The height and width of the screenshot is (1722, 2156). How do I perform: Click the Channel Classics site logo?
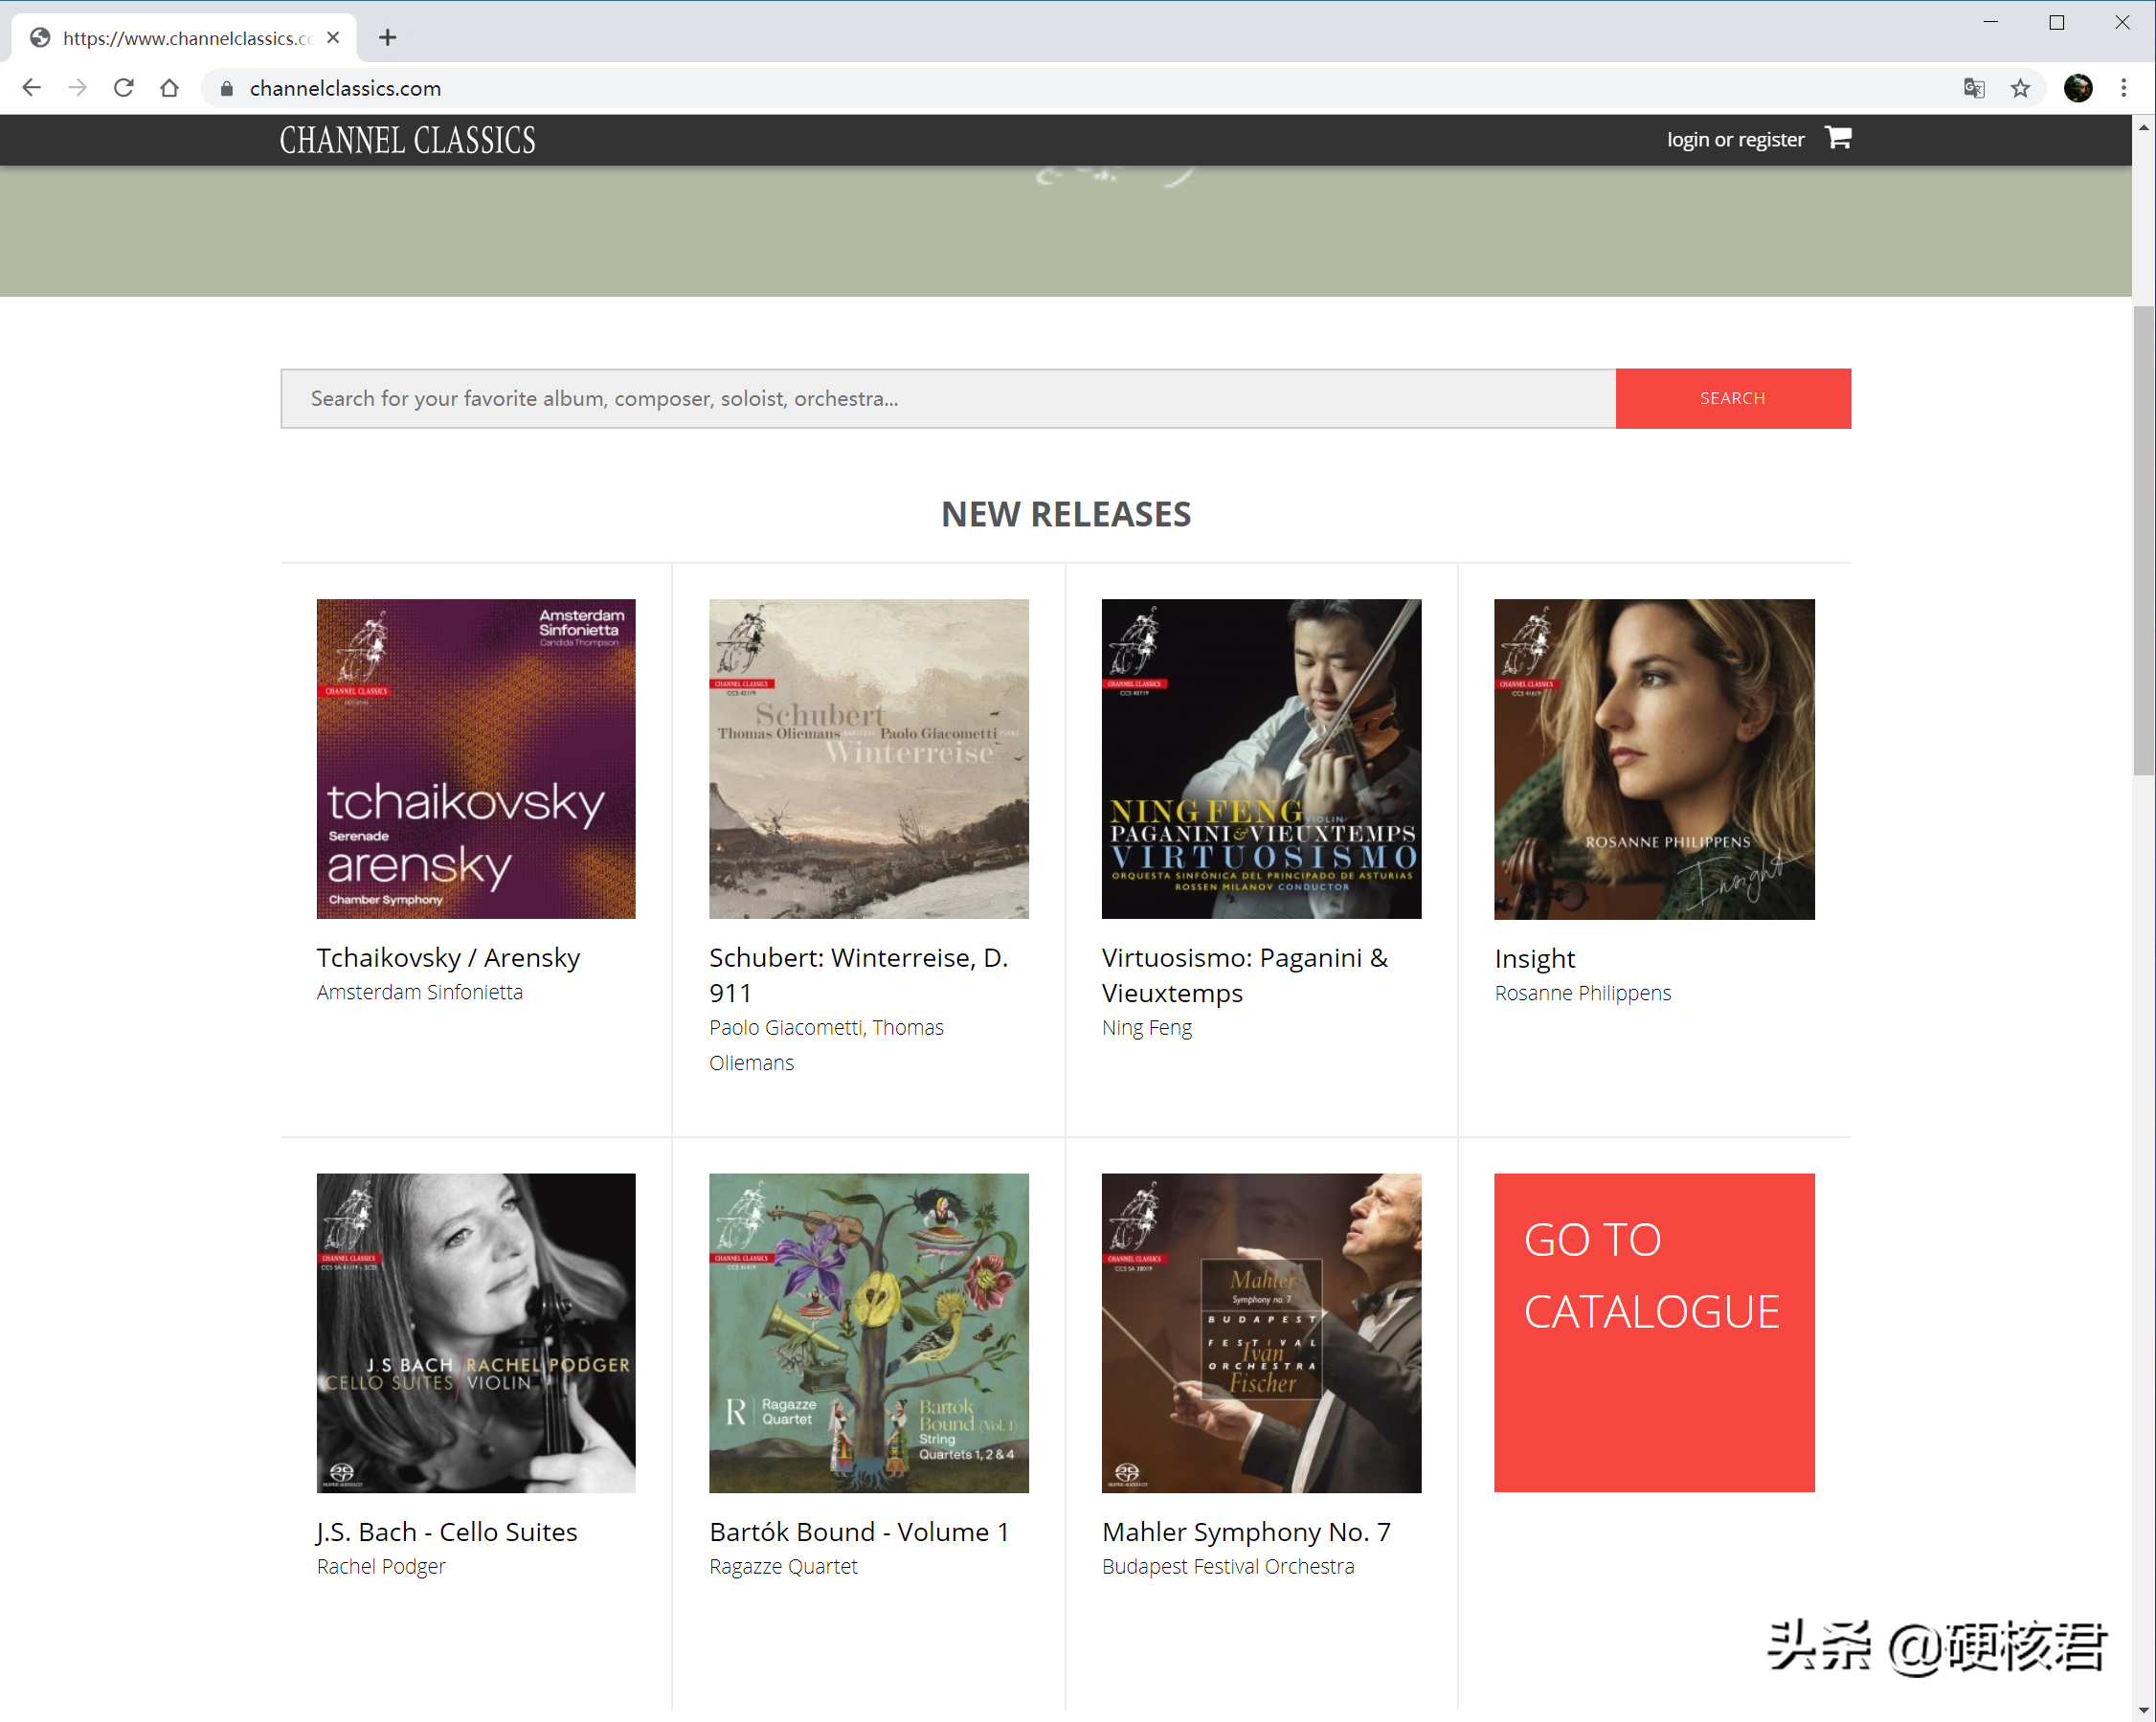[x=407, y=140]
